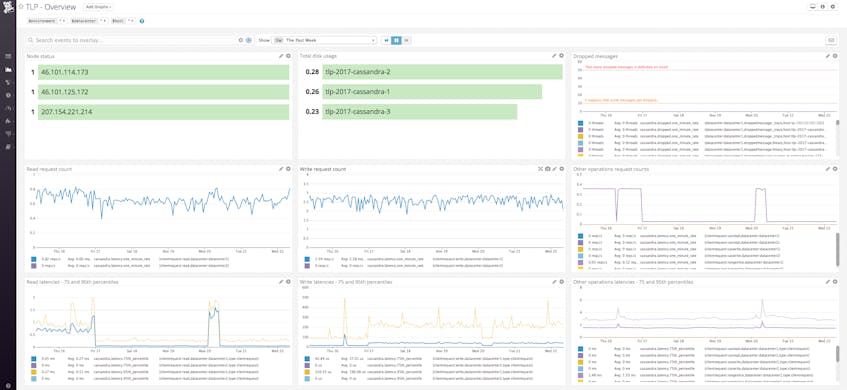Image resolution: width=847 pixels, height=390 pixels.
Task: Click blue legend swatch in Read request count
Action: tap(33, 259)
